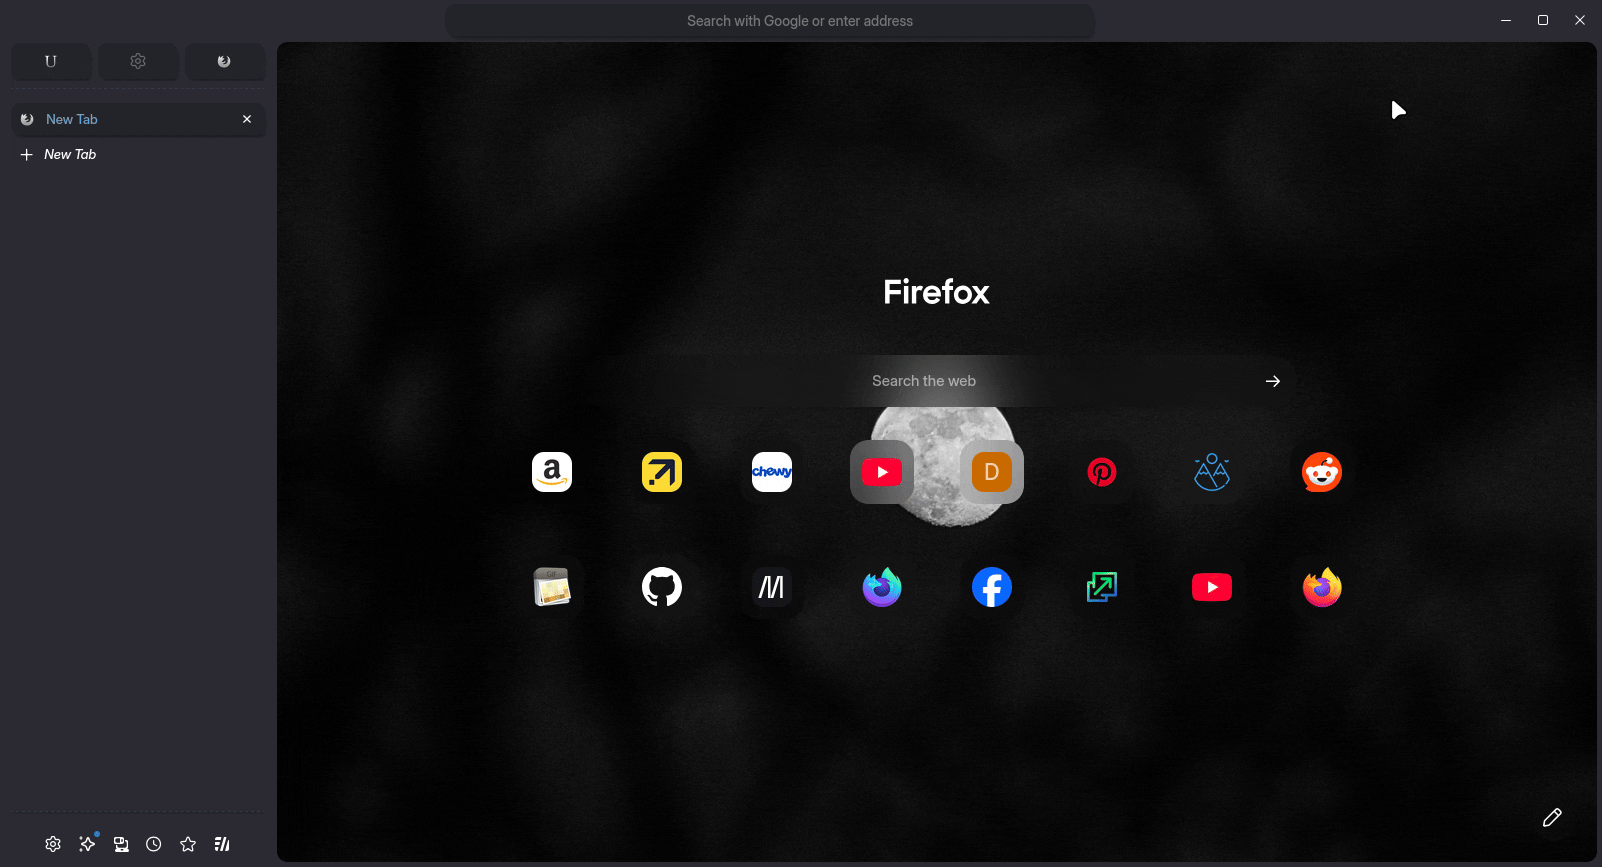The width and height of the screenshot is (1602, 867).
Task: Select the pinned gear settings tab
Action: pyautogui.click(x=138, y=61)
